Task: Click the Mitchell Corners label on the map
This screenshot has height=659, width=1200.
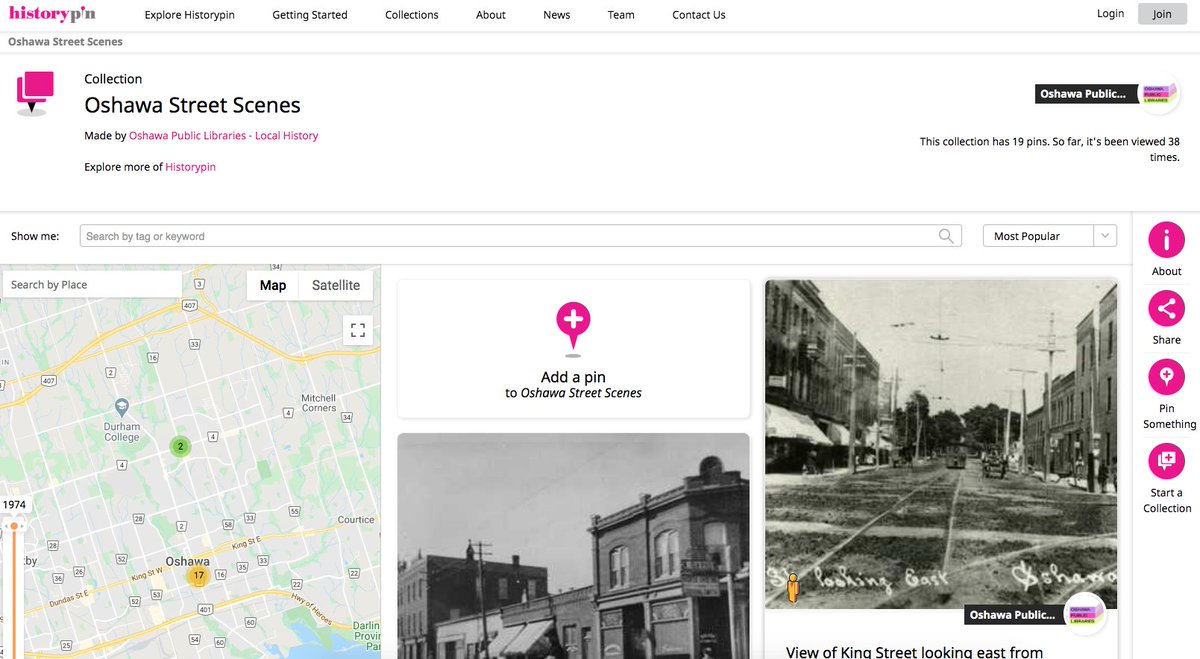Action: 319,403
